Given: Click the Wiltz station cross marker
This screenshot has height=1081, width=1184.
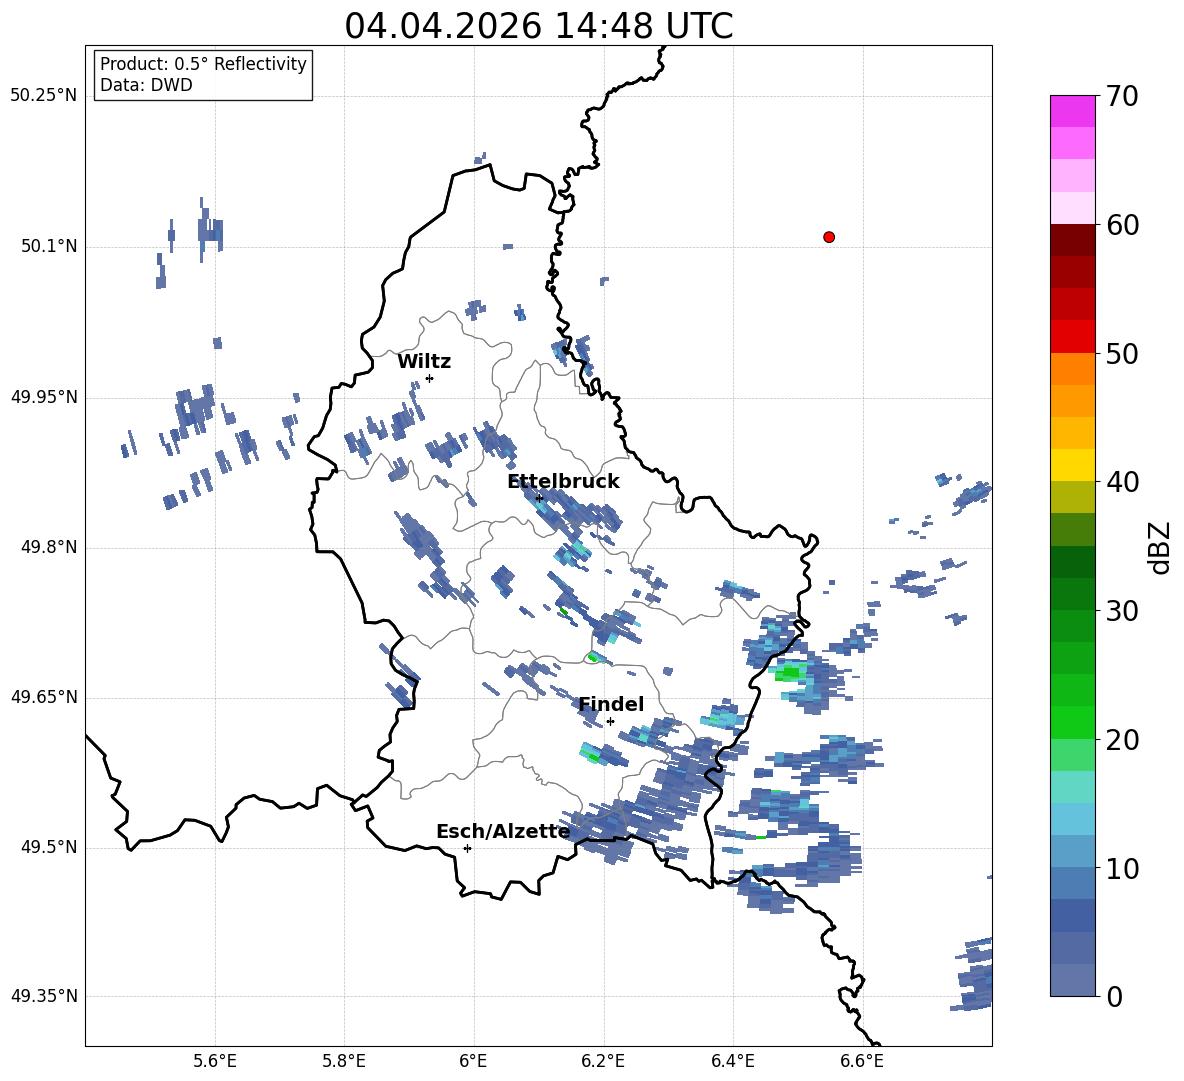Looking at the screenshot, I should [429, 378].
